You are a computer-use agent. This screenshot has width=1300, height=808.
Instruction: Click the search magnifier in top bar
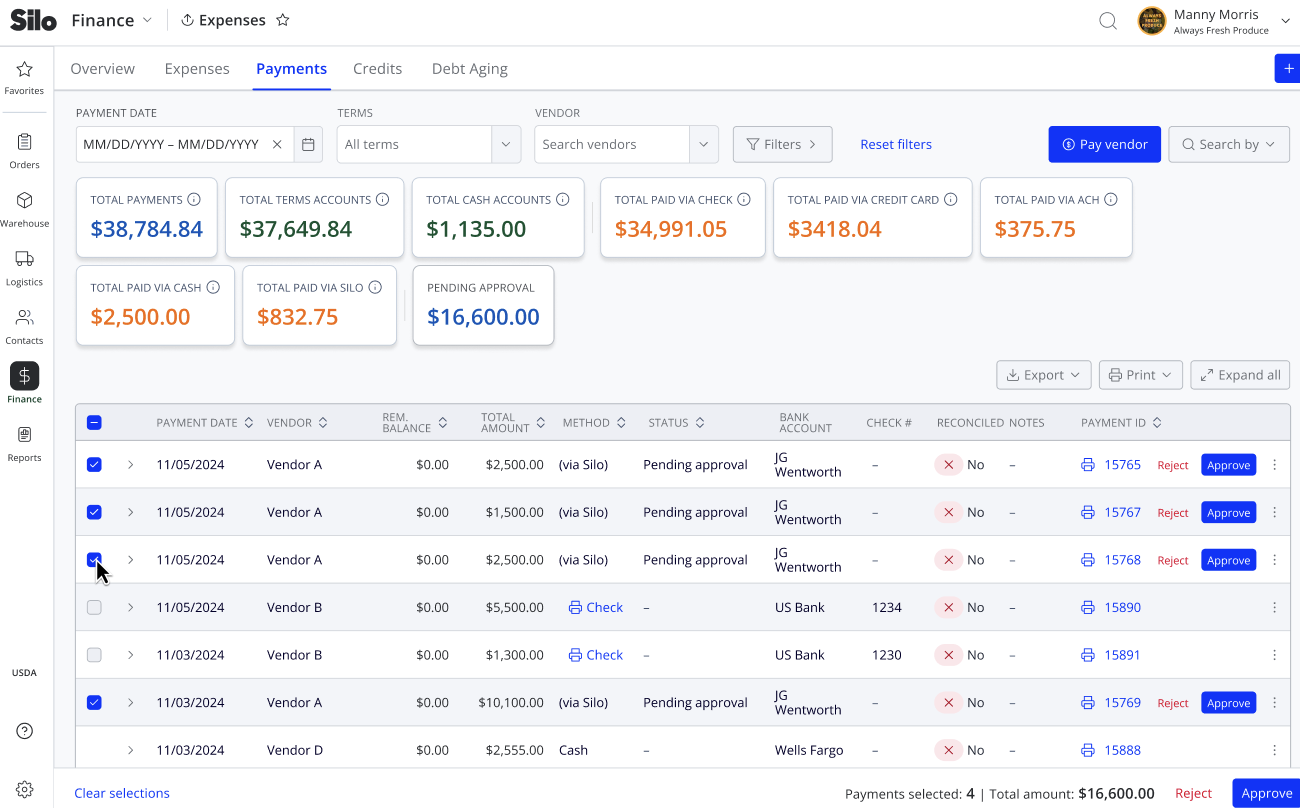point(1108,21)
